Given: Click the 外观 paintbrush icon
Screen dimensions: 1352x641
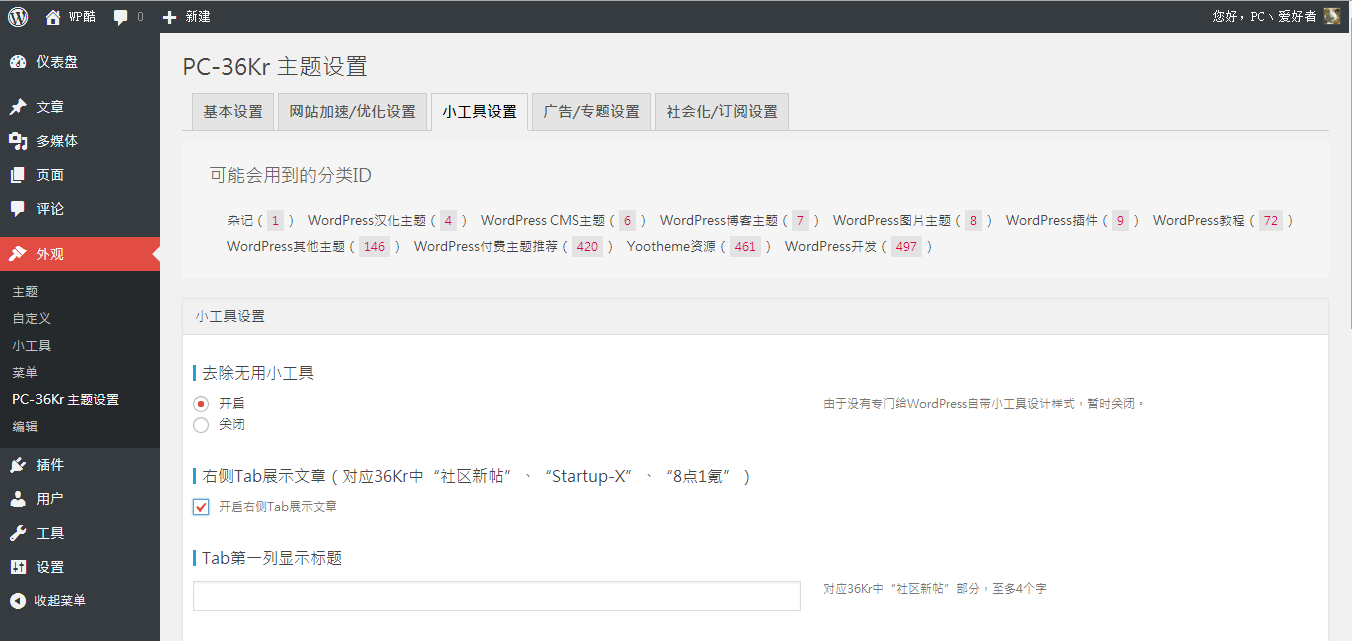Looking at the screenshot, I should click(x=18, y=254).
